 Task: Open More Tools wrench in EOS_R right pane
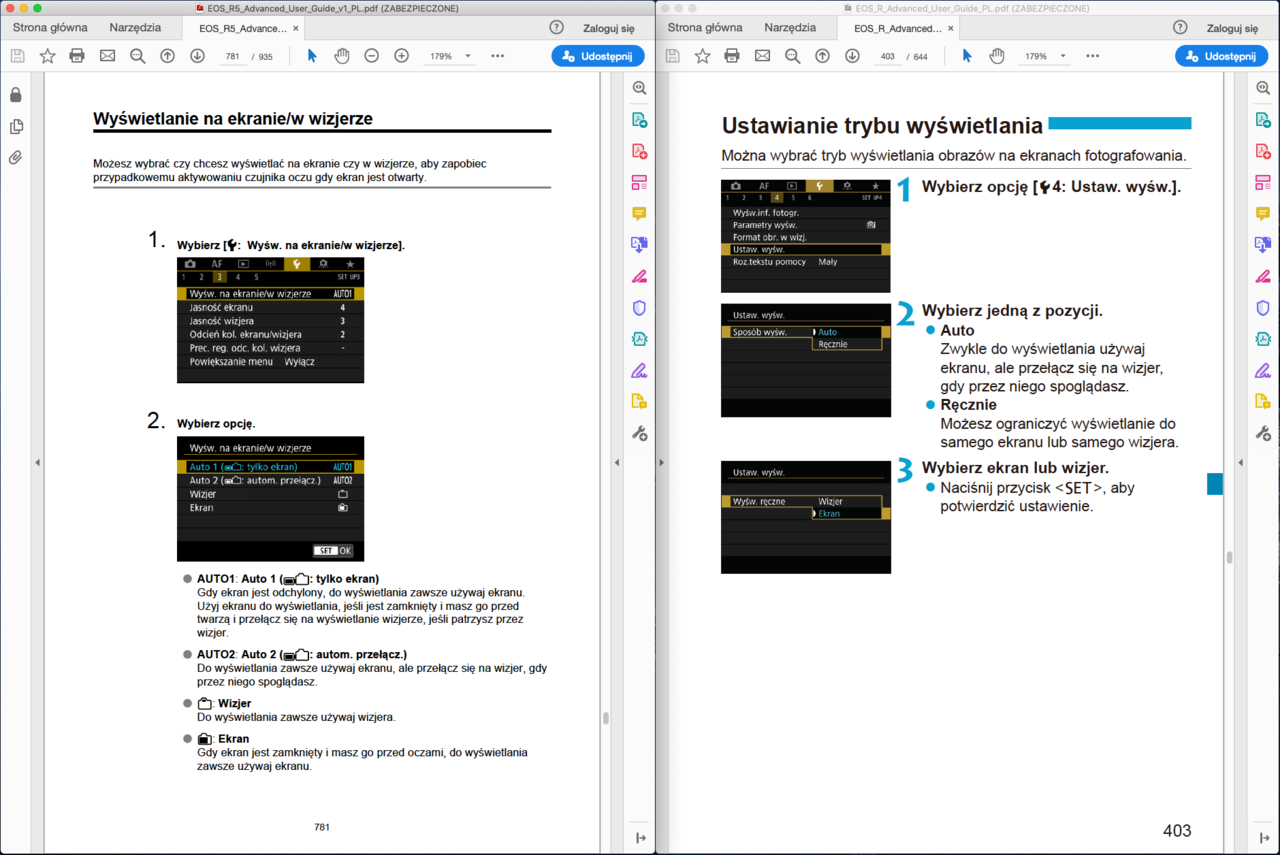1263,433
